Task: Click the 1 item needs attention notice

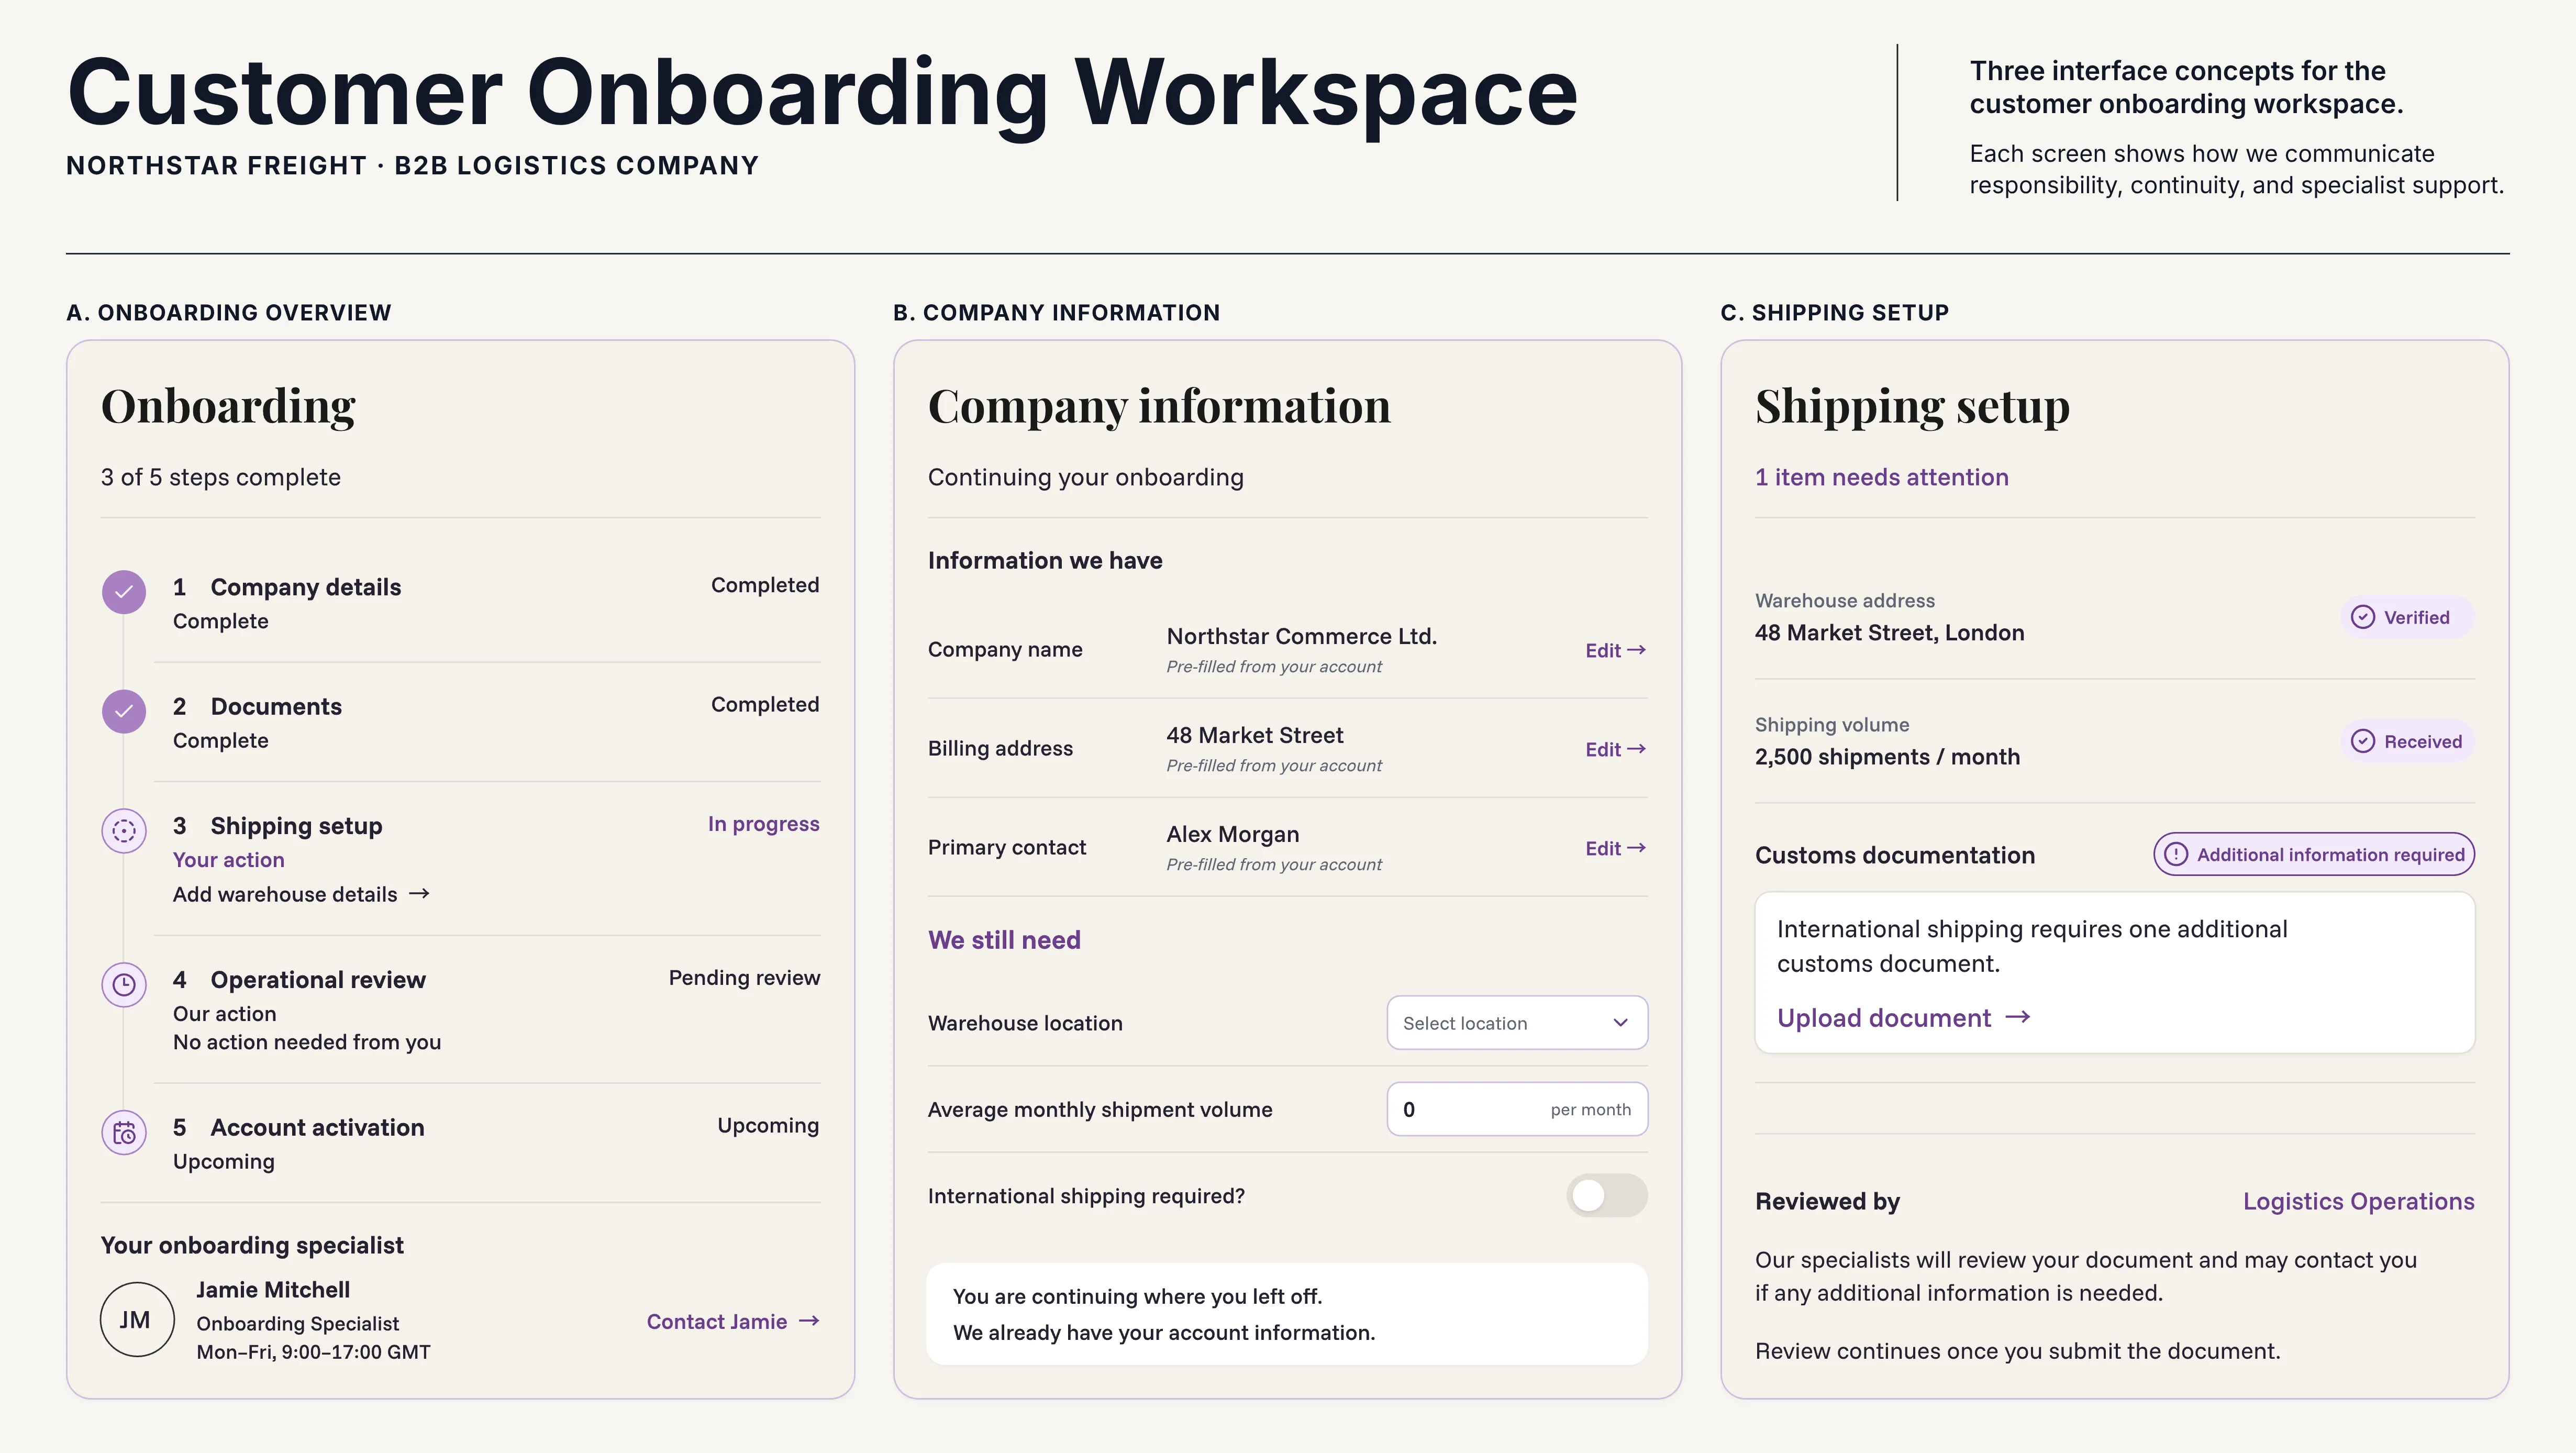Action: [1881, 477]
